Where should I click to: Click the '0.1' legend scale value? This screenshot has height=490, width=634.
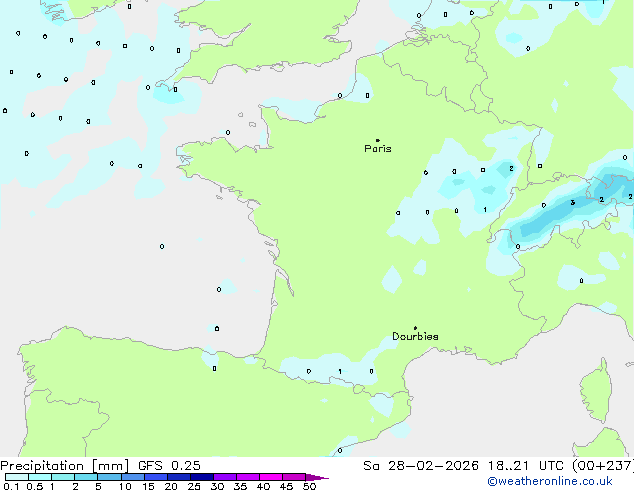coord(11,486)
